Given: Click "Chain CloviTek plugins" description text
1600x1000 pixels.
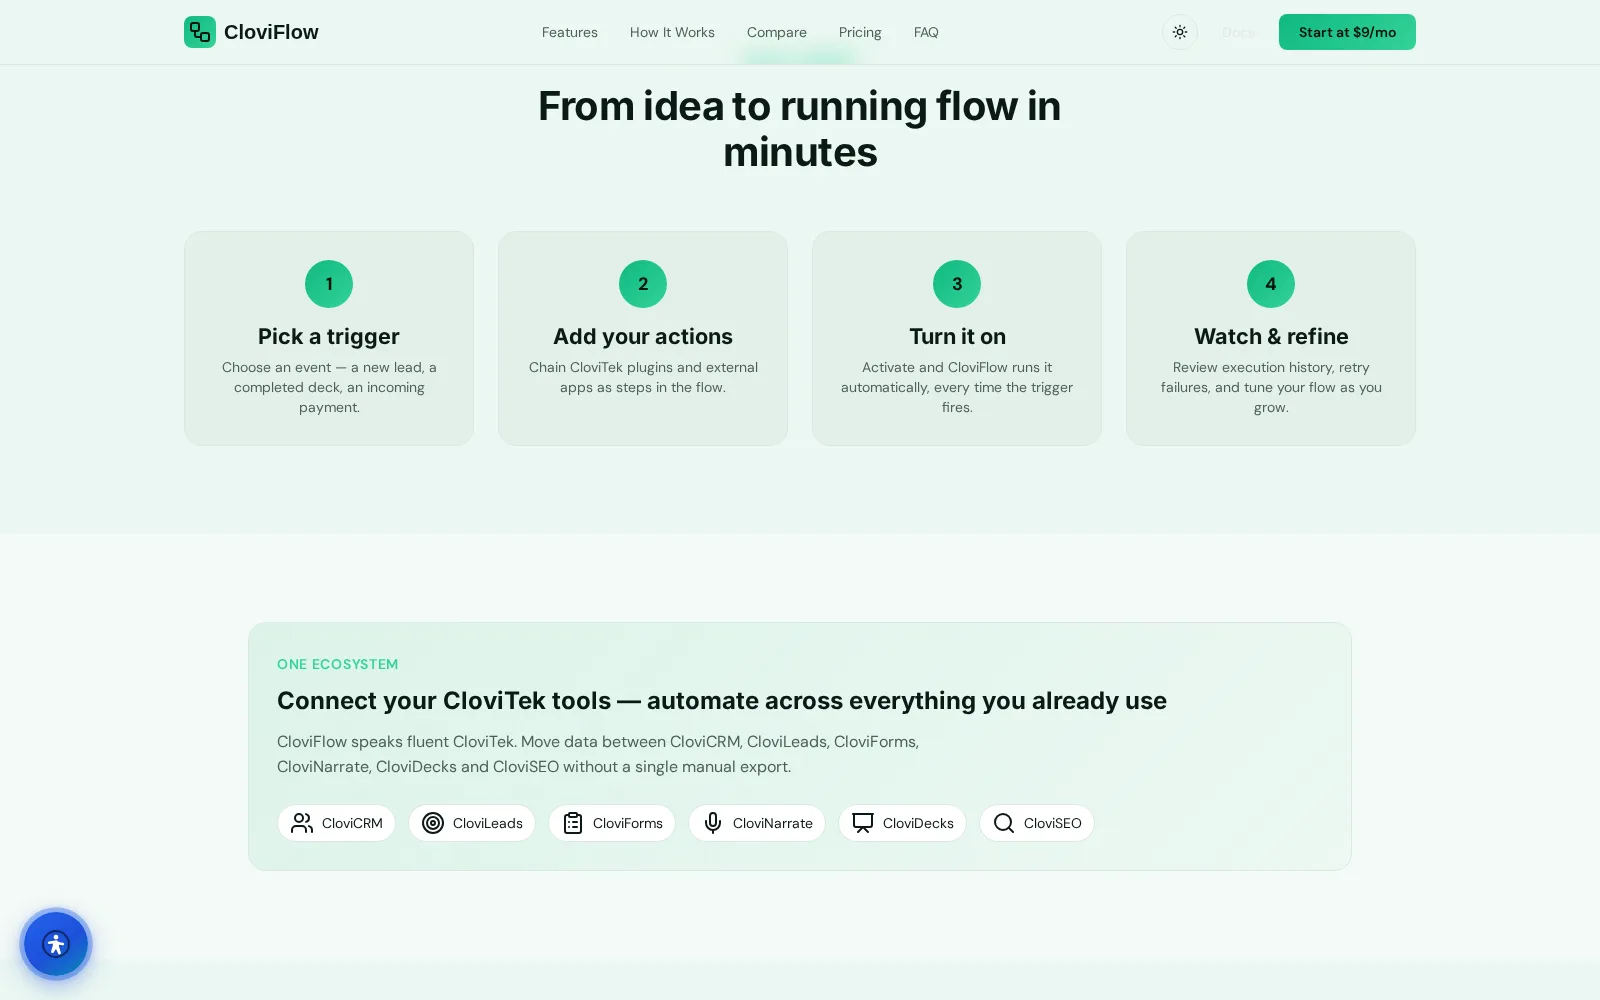Looking at the screenshot, I should [x=643, y=377].
